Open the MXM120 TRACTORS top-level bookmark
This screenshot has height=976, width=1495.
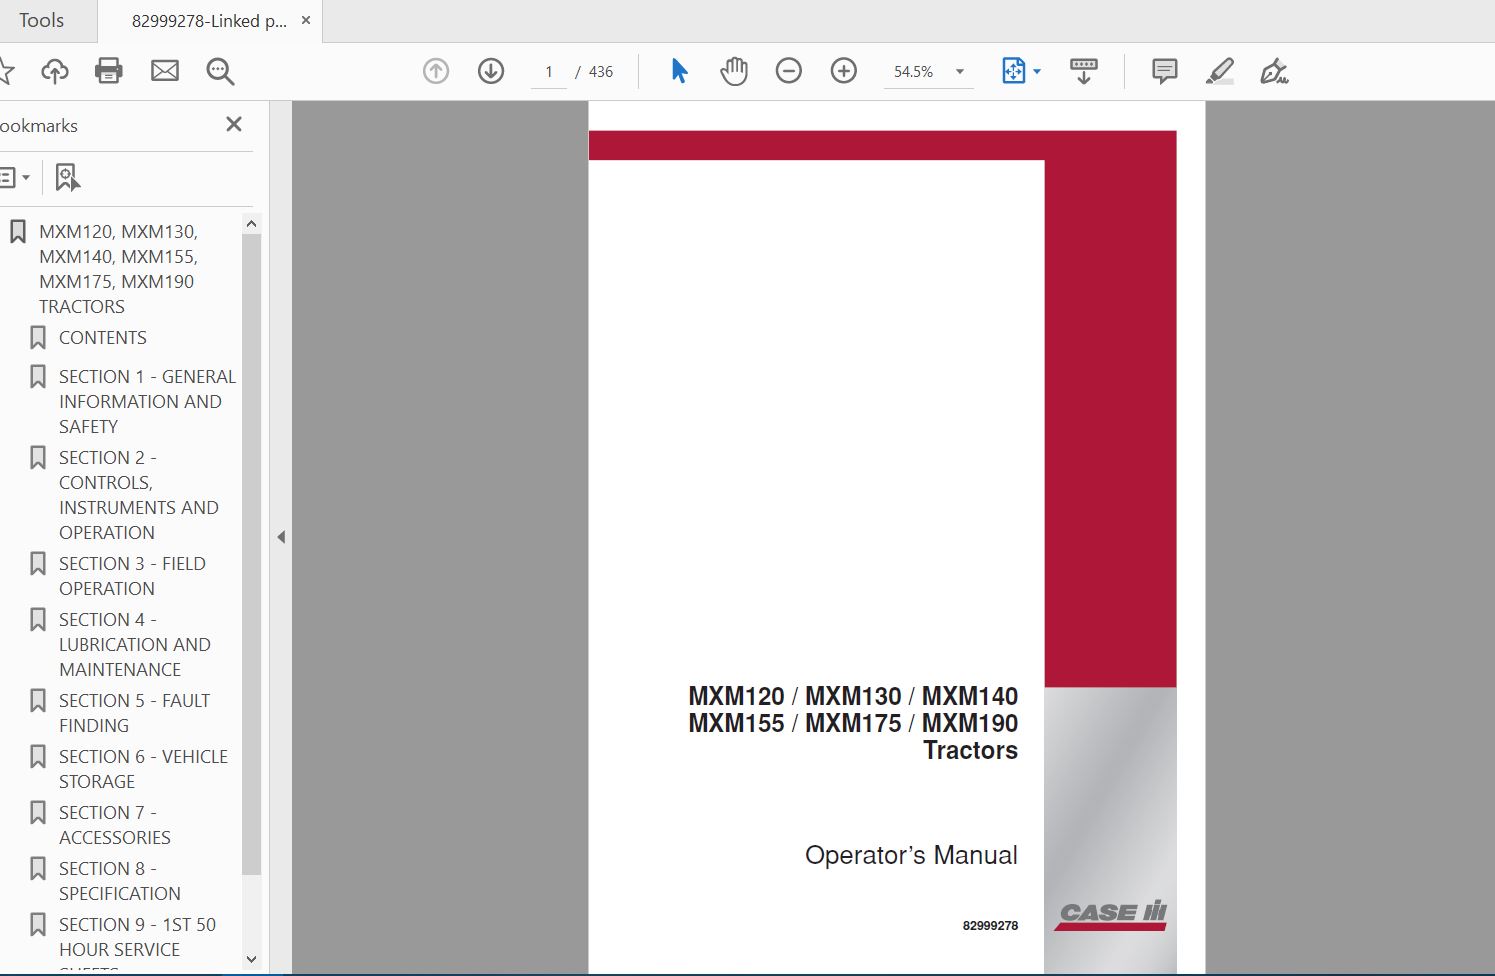click(118, 269)
